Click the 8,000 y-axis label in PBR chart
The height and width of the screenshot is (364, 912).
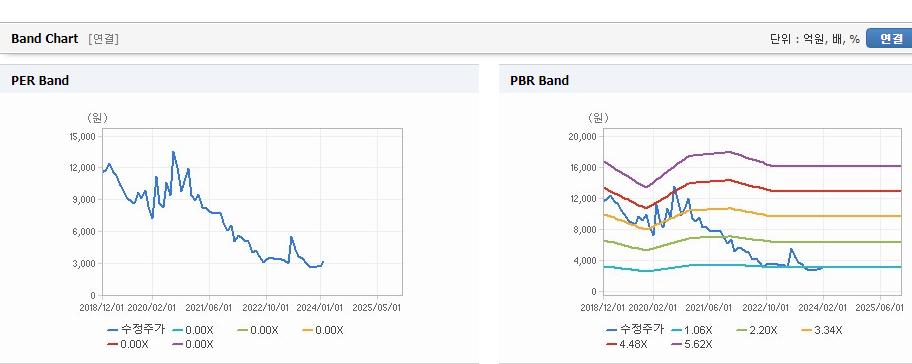pyautogui.click(x=585, y=230)
